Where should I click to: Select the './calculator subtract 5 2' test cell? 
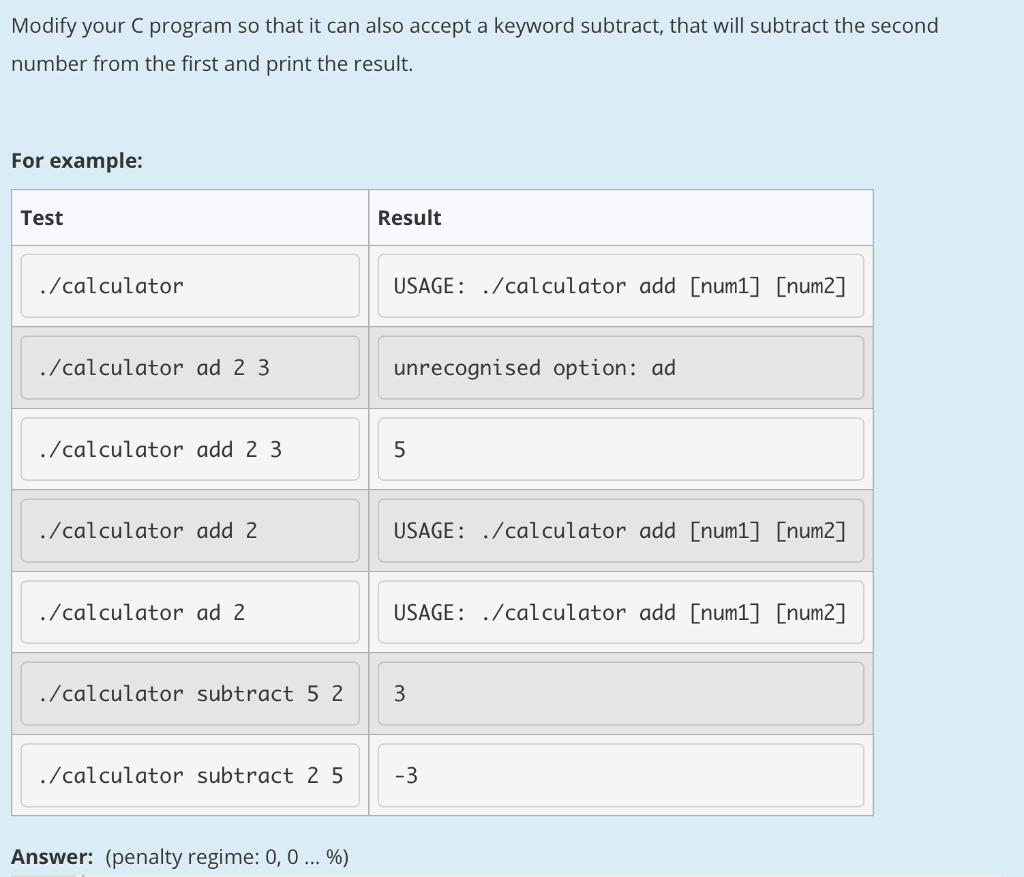pos(190,693)
